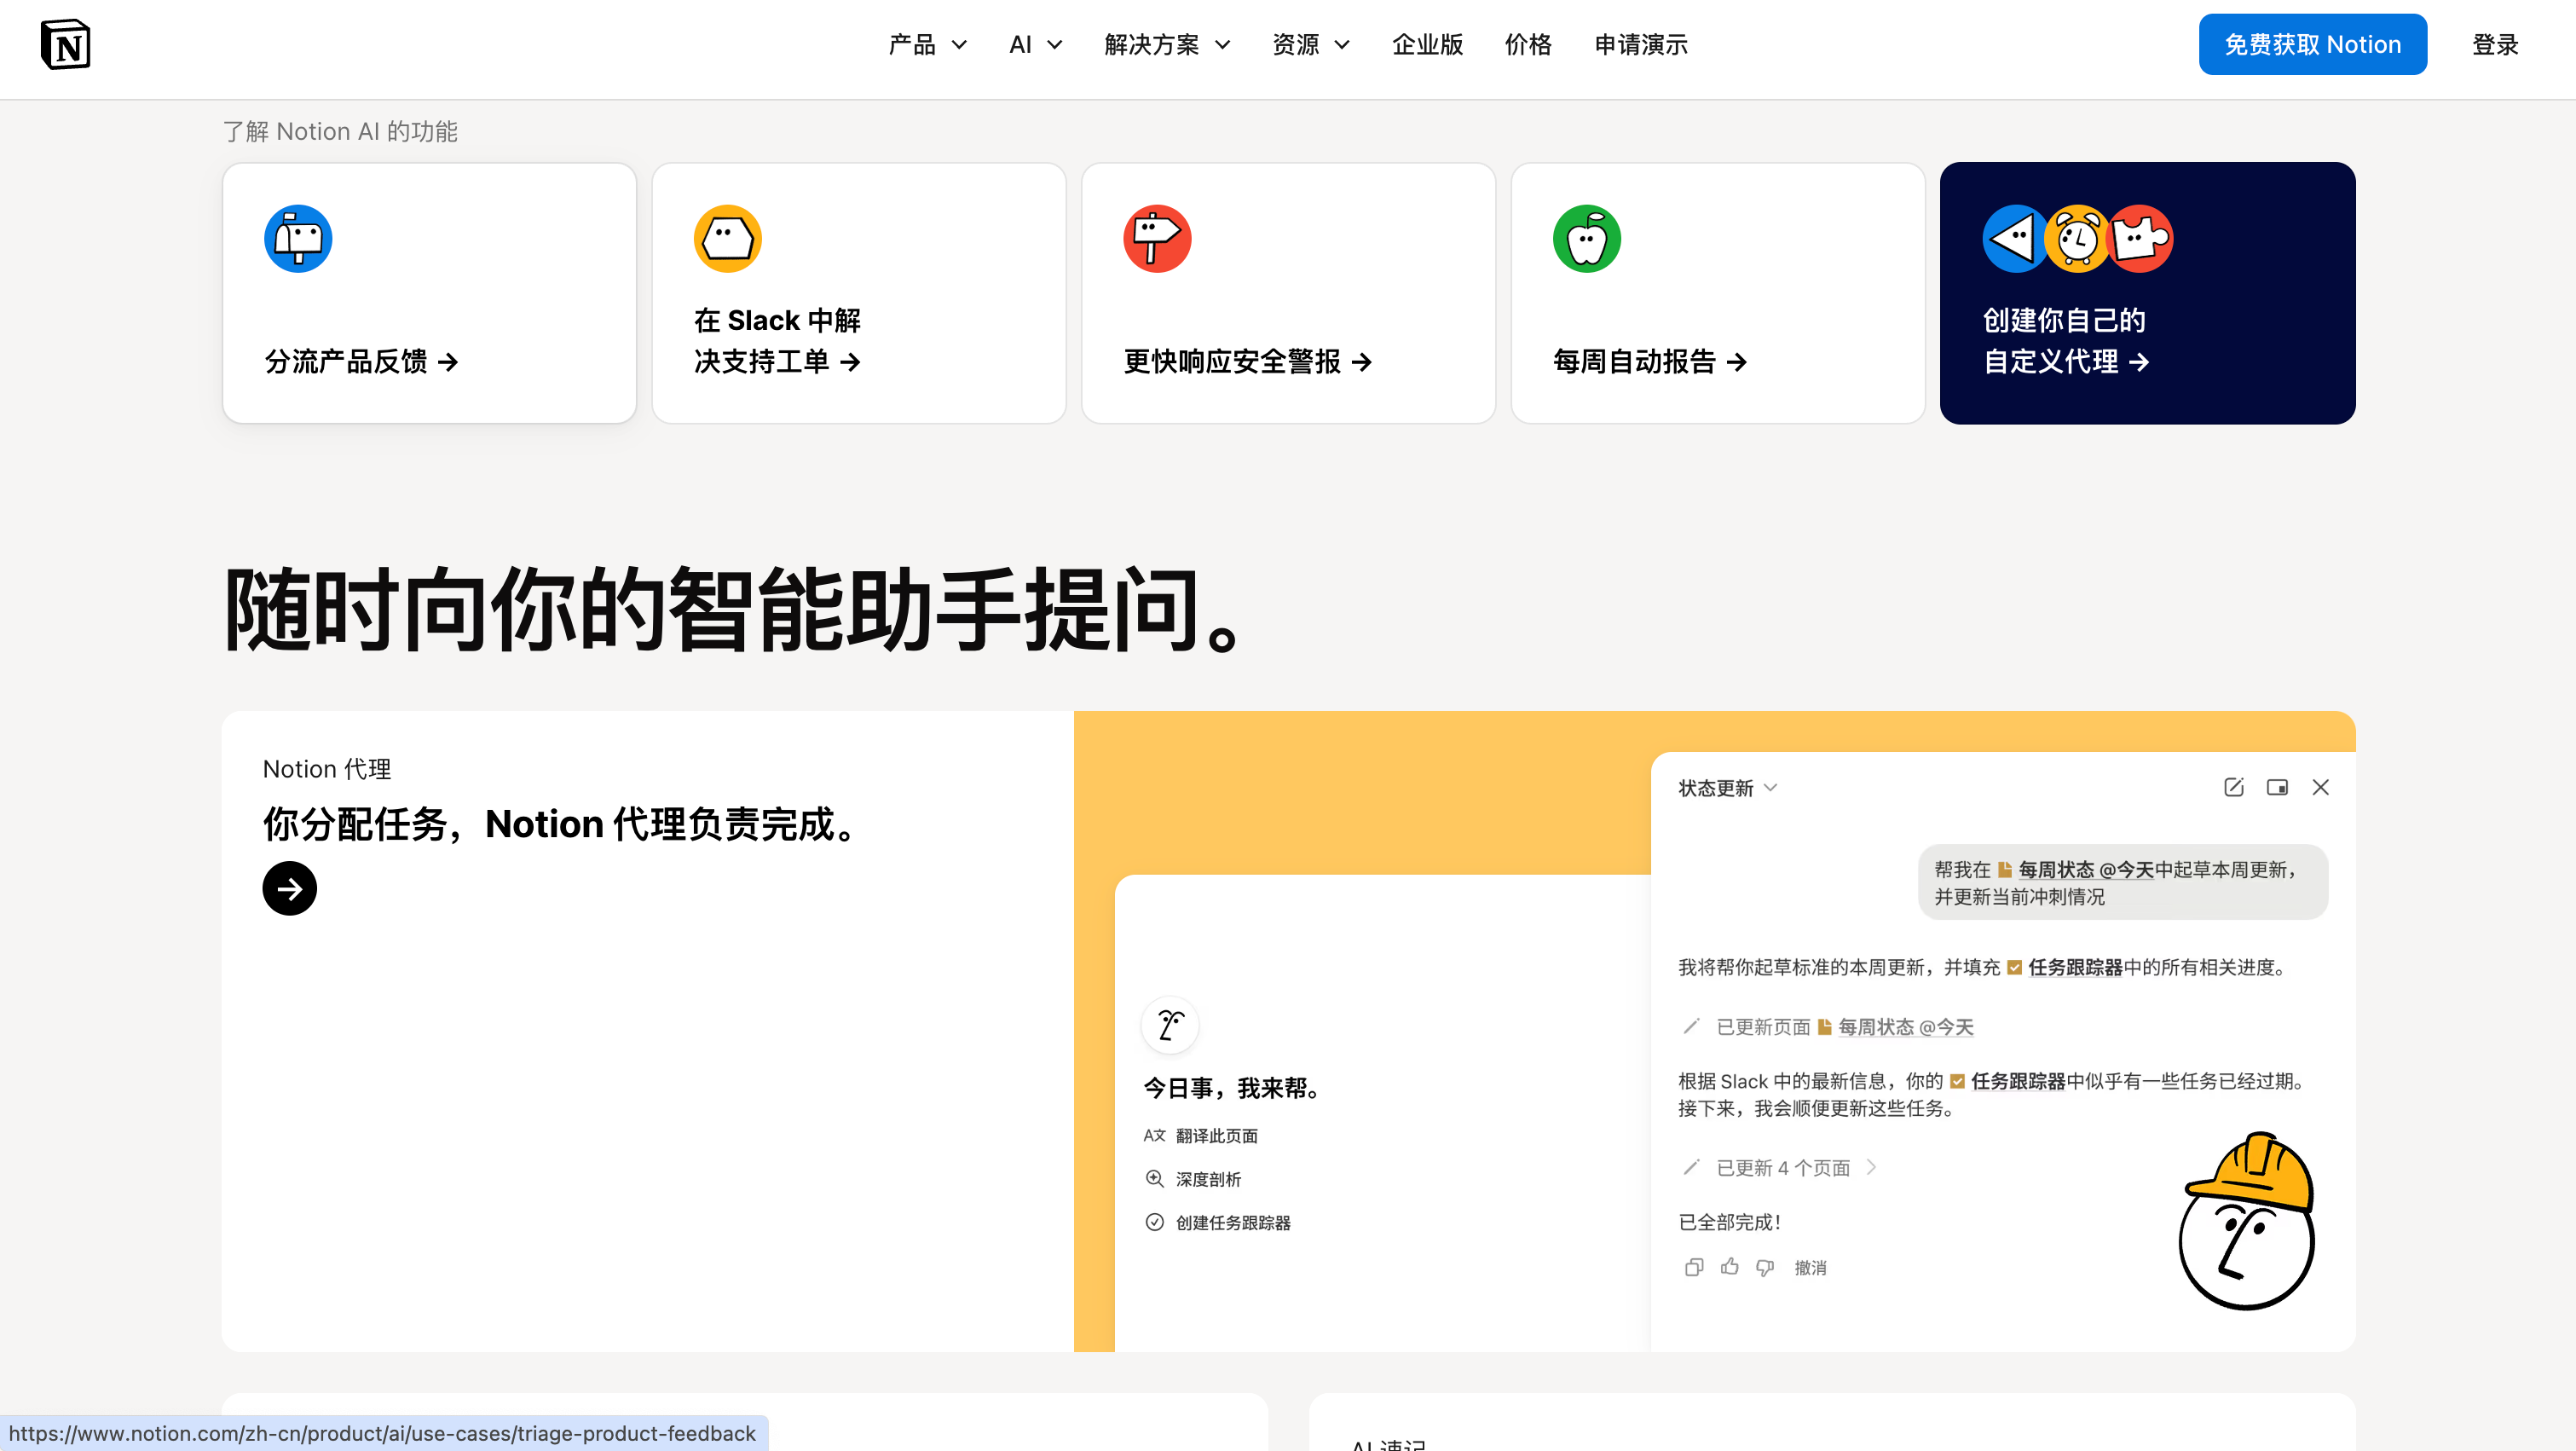Viewport: 2576px width, 1451px height.
Task: Expand the 已更新 4 个页面 chevron
Action: point(1871,1167)
